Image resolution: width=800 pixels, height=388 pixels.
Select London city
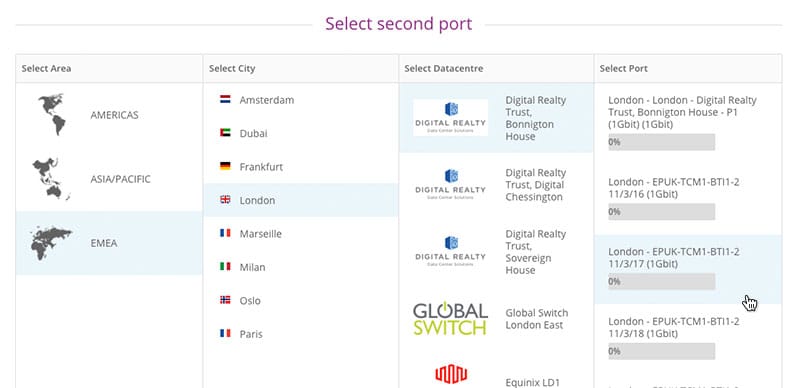(301, 200)
